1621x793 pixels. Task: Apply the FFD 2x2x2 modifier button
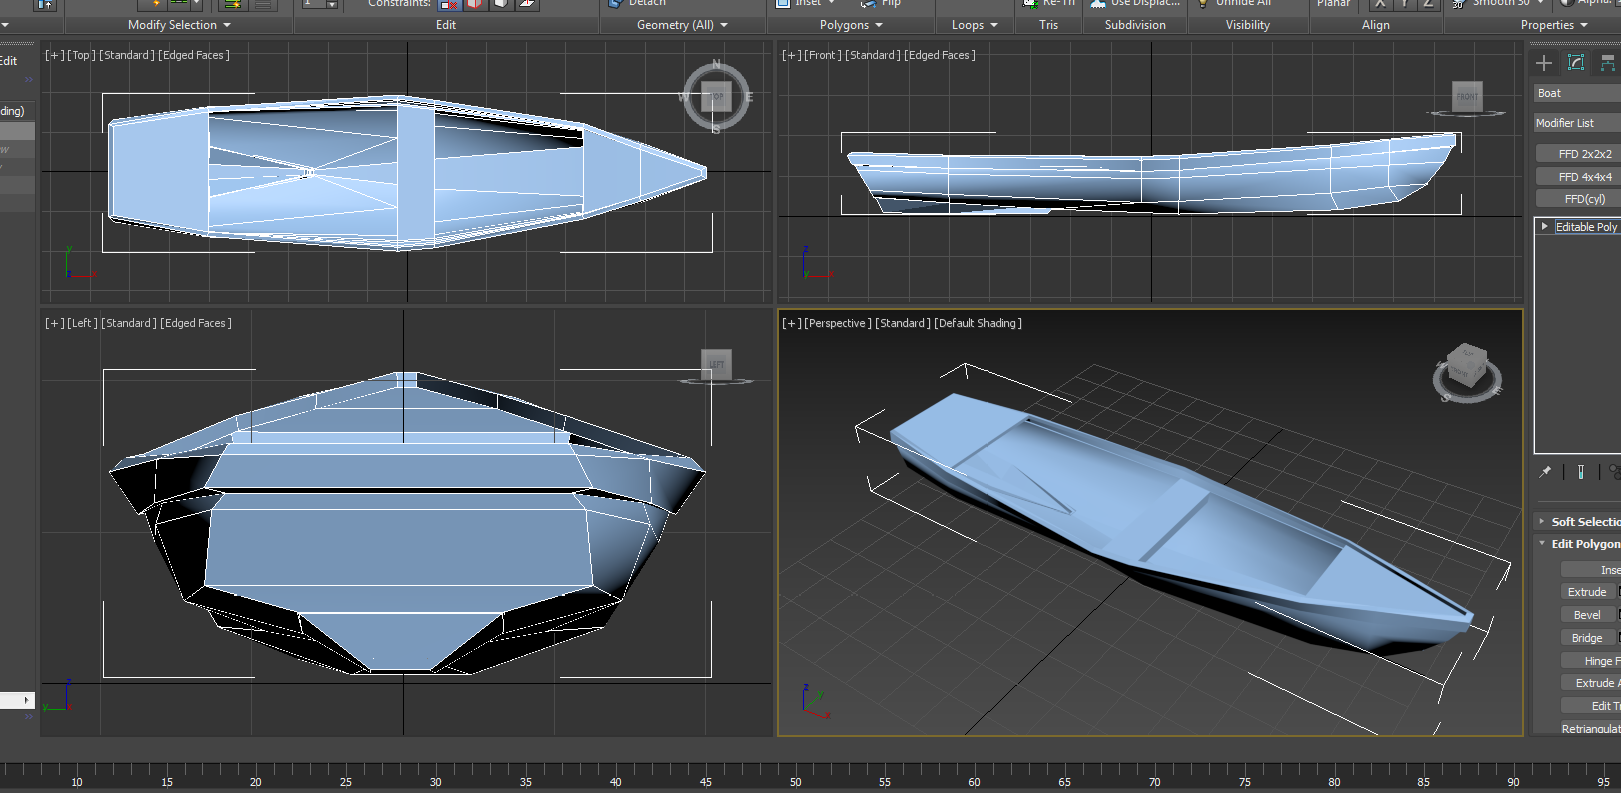tap(1584, 154)
